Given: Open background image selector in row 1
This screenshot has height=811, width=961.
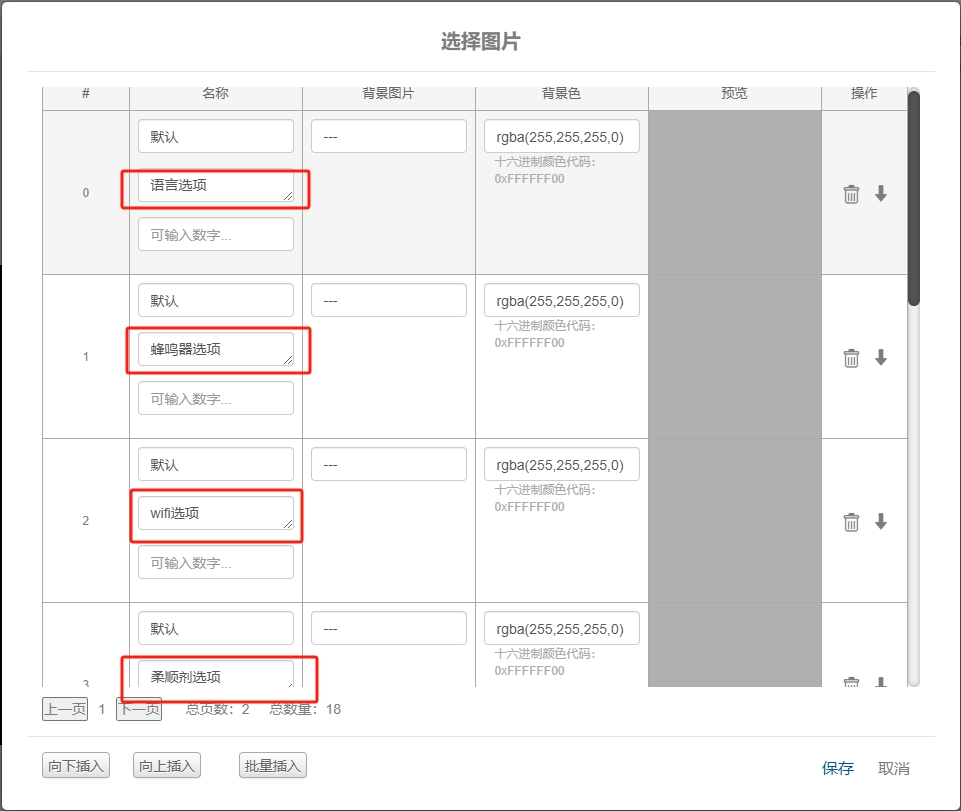Looking at the screenshot, I should pos(389,300).
